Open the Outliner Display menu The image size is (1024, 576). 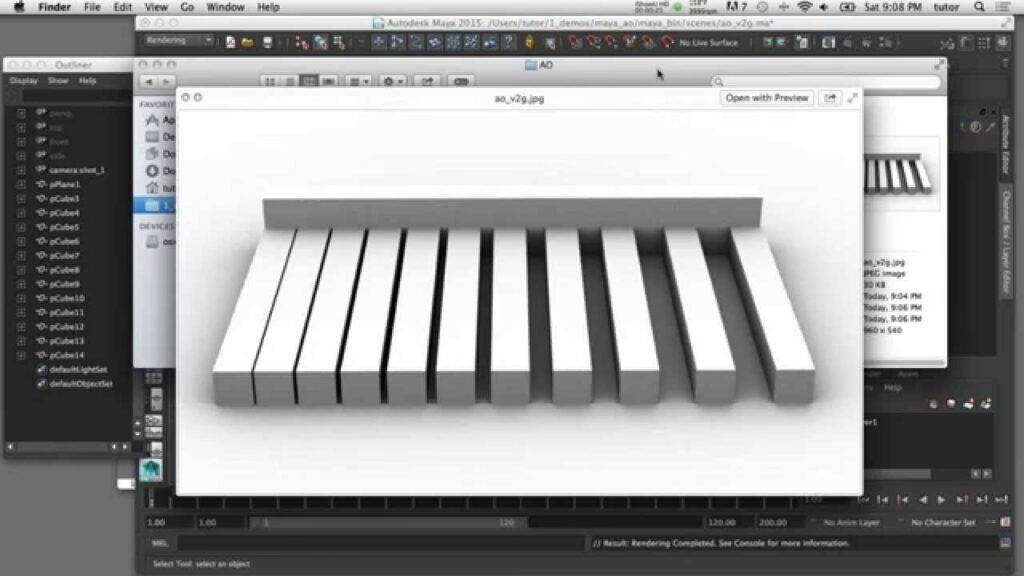(24, 81)
